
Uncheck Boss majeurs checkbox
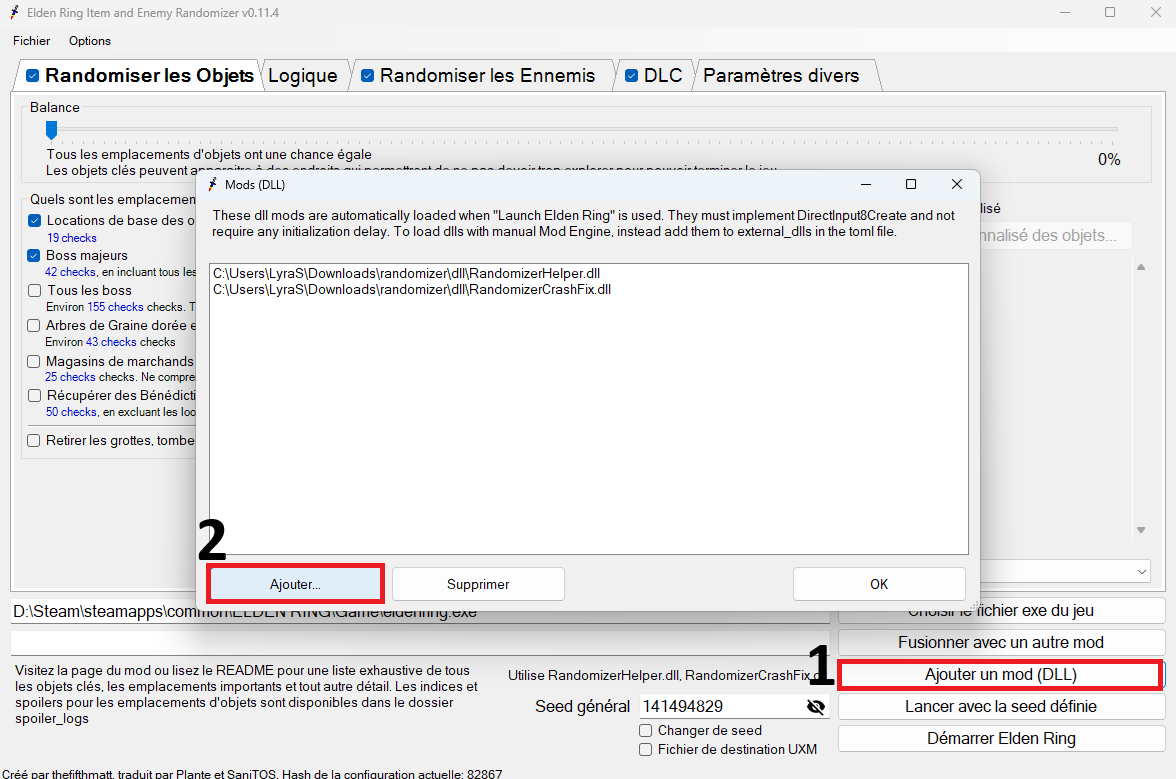34,256
